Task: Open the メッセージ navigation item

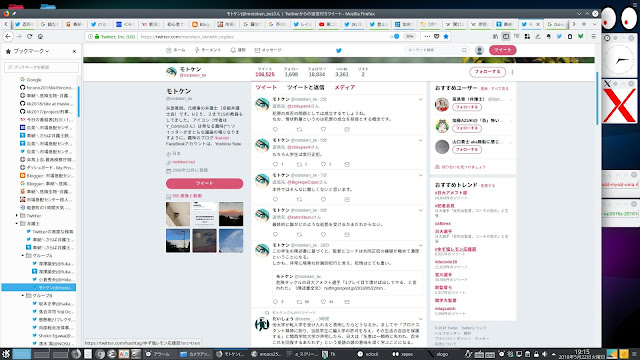Action: (268, 50)
